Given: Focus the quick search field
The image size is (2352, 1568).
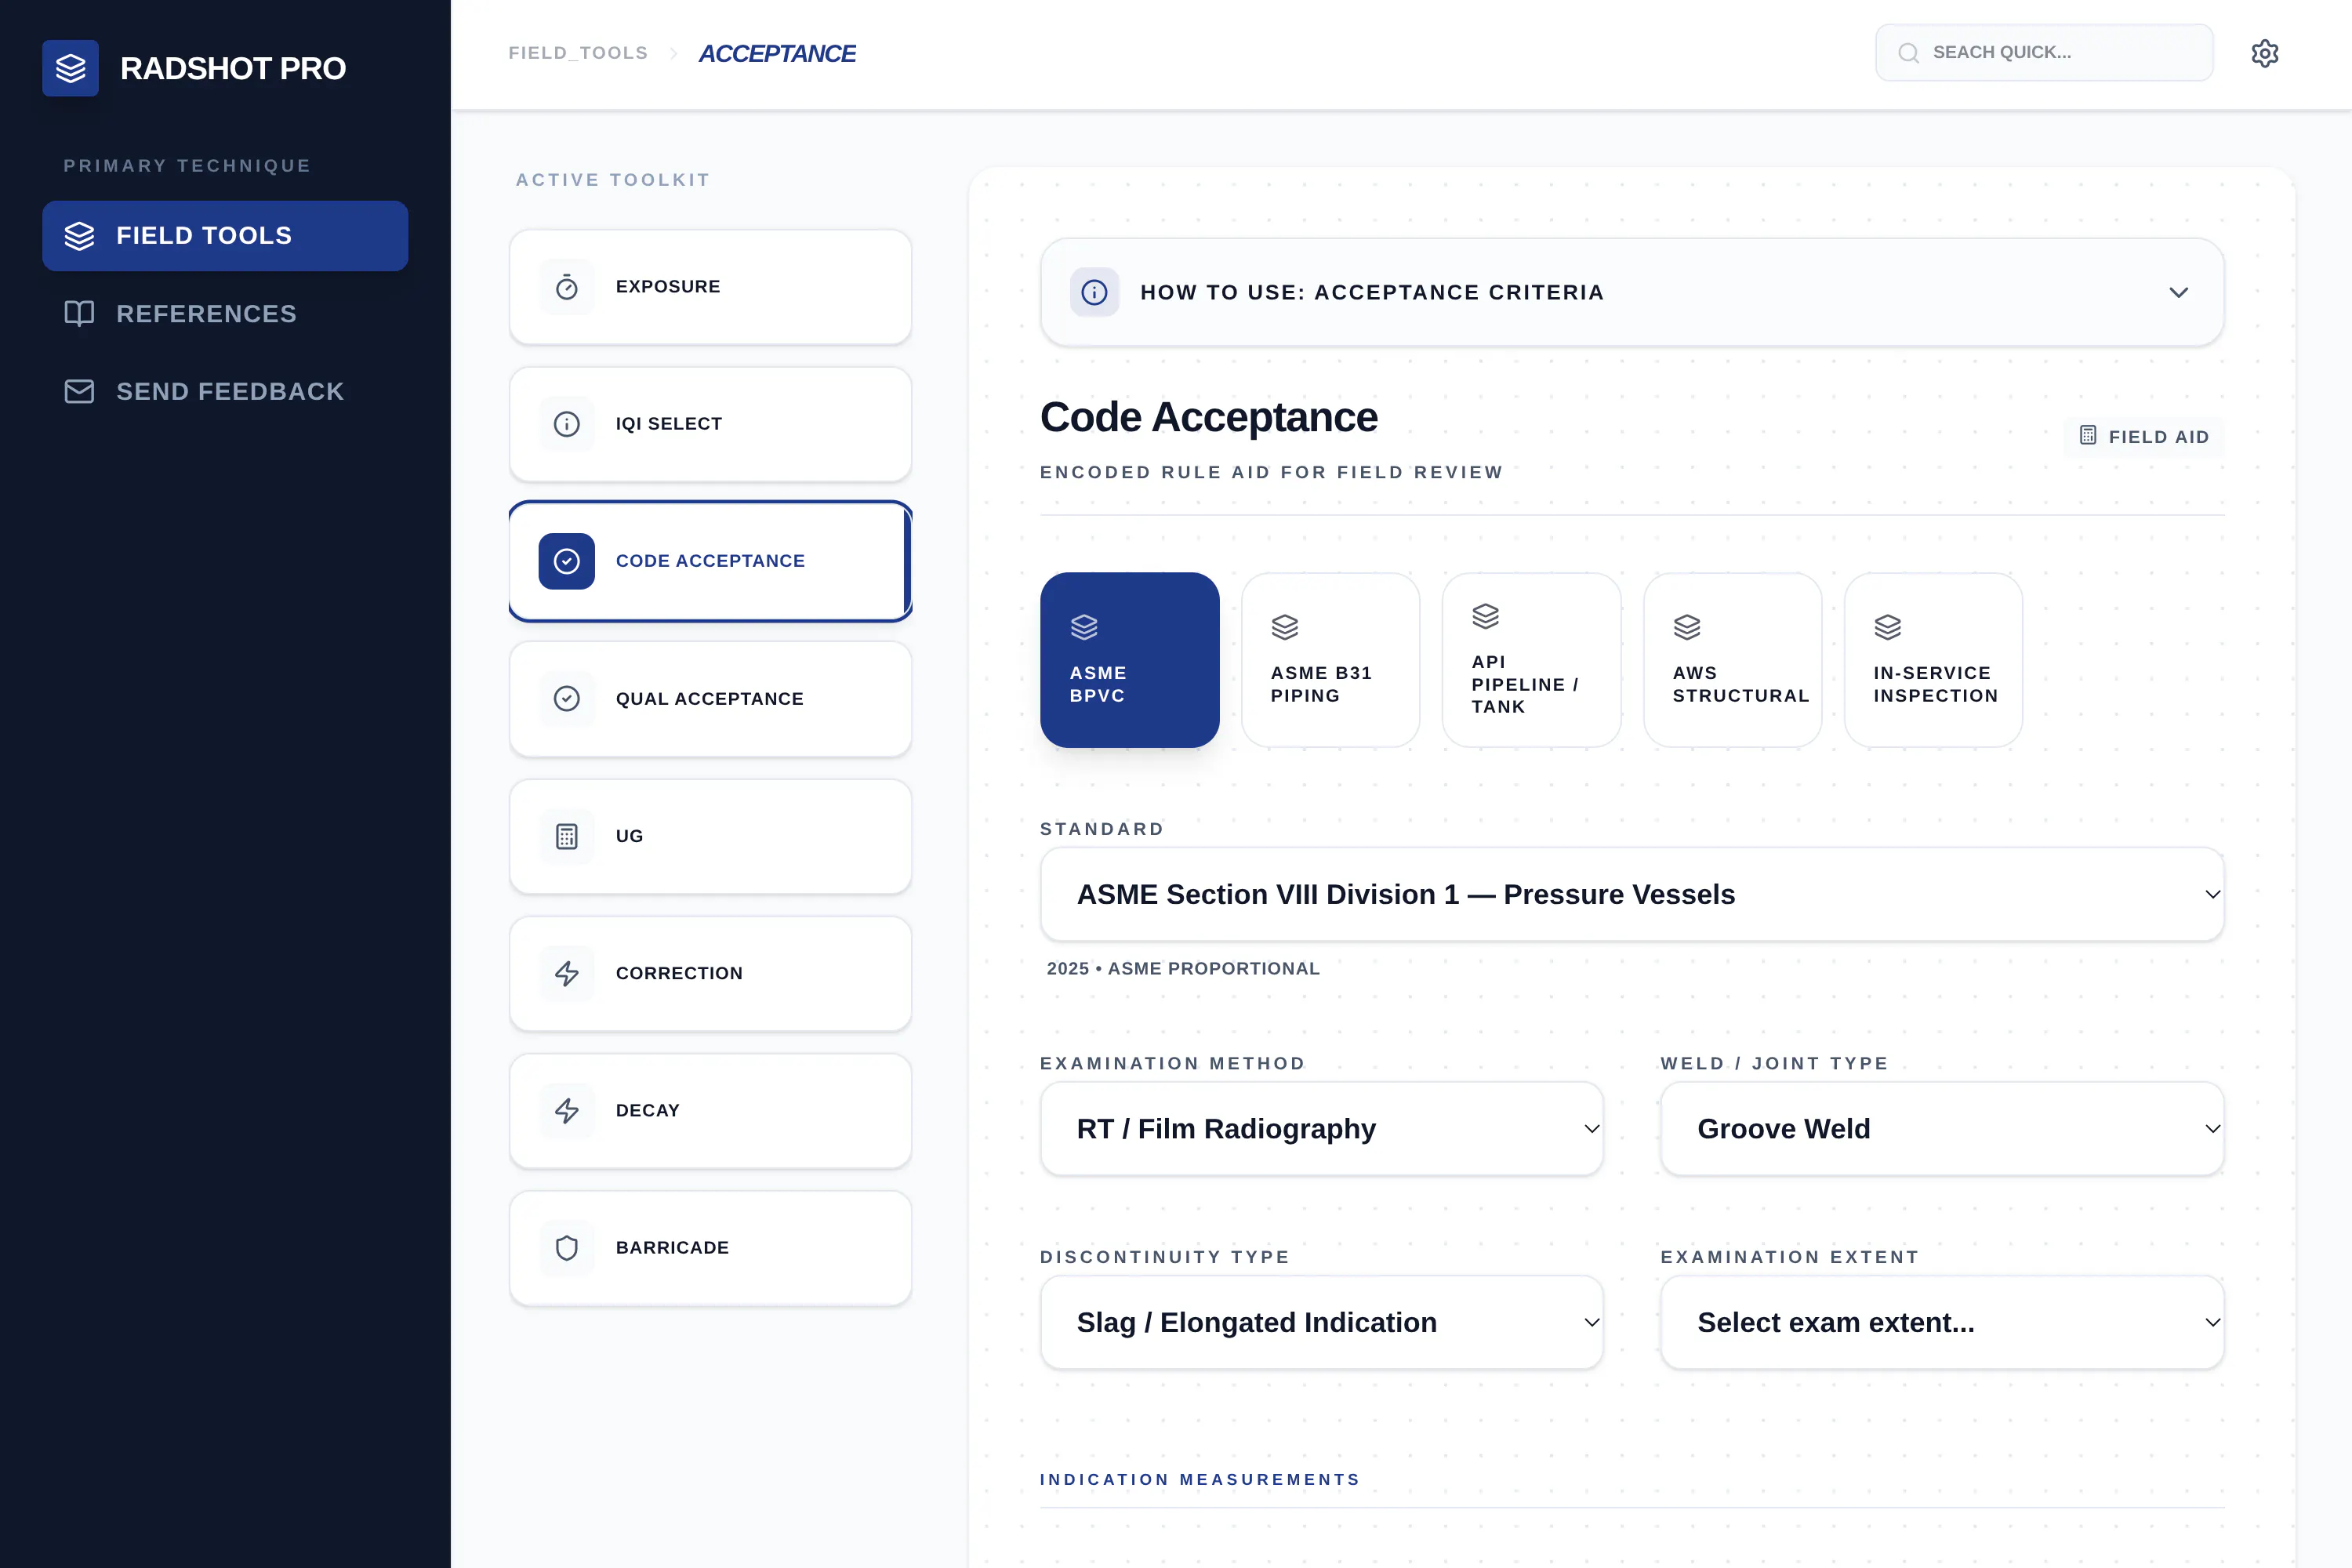Looking at the screenshot, I should pyautogui.click(x=2044, y=53).
